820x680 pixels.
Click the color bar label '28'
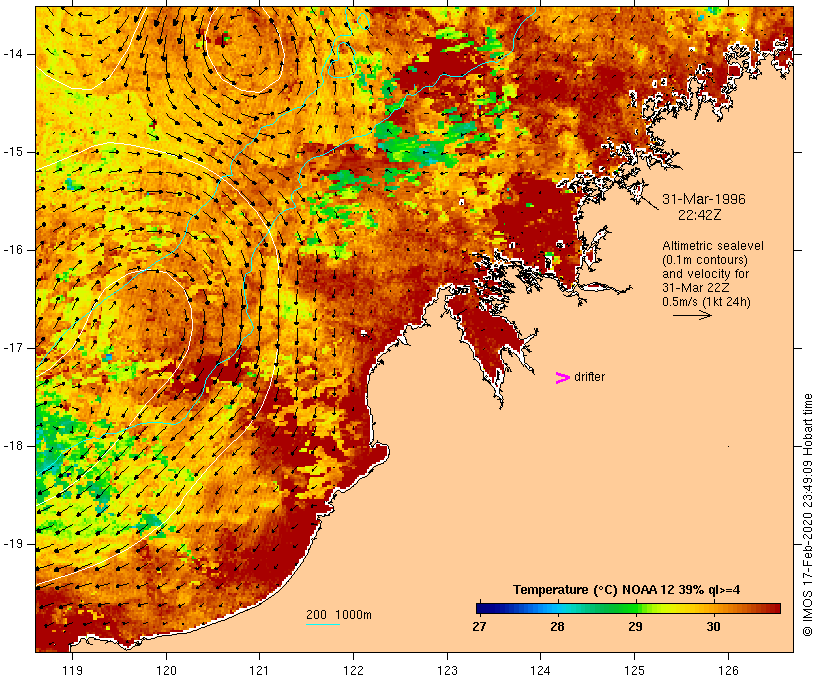[x=557, y=626]
